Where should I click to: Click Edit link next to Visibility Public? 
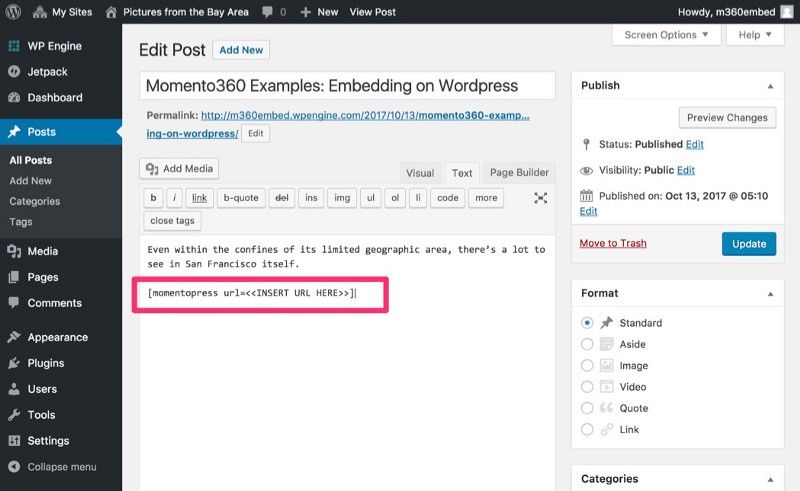point(686,170)
